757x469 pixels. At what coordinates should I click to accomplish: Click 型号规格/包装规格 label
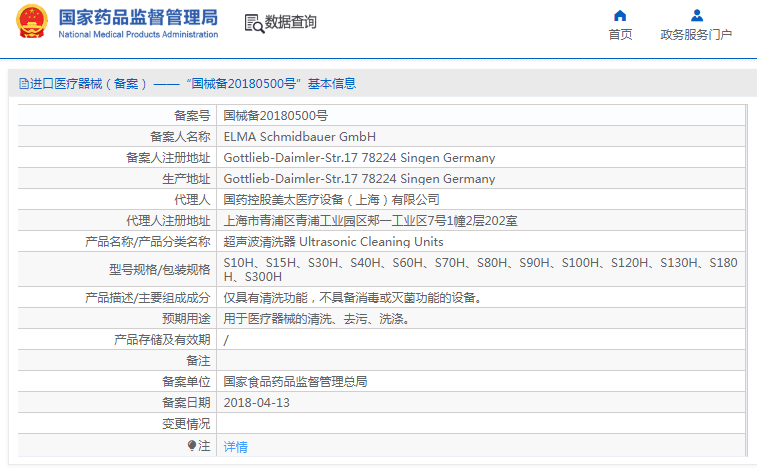160,270
